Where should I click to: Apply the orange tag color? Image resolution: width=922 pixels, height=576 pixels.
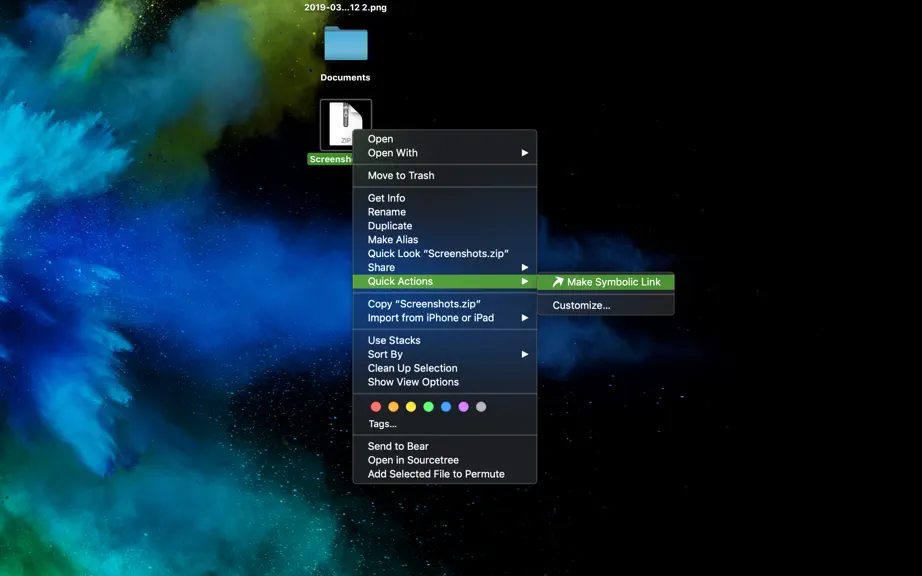click(x=393, y=407)
